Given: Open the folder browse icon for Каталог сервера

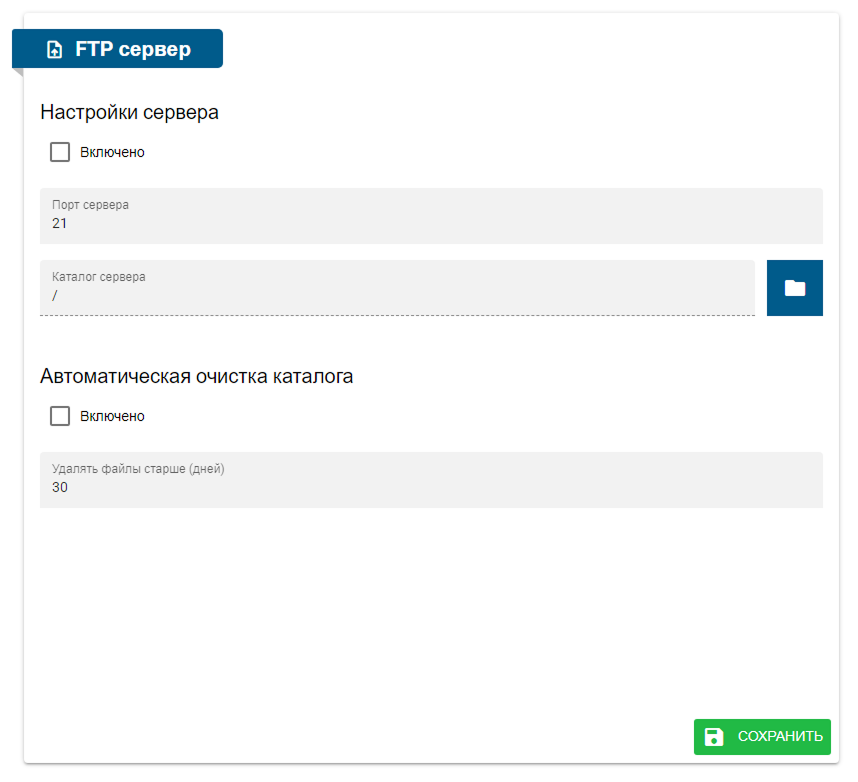Looking at the screenshot, I should pos(794,287).
